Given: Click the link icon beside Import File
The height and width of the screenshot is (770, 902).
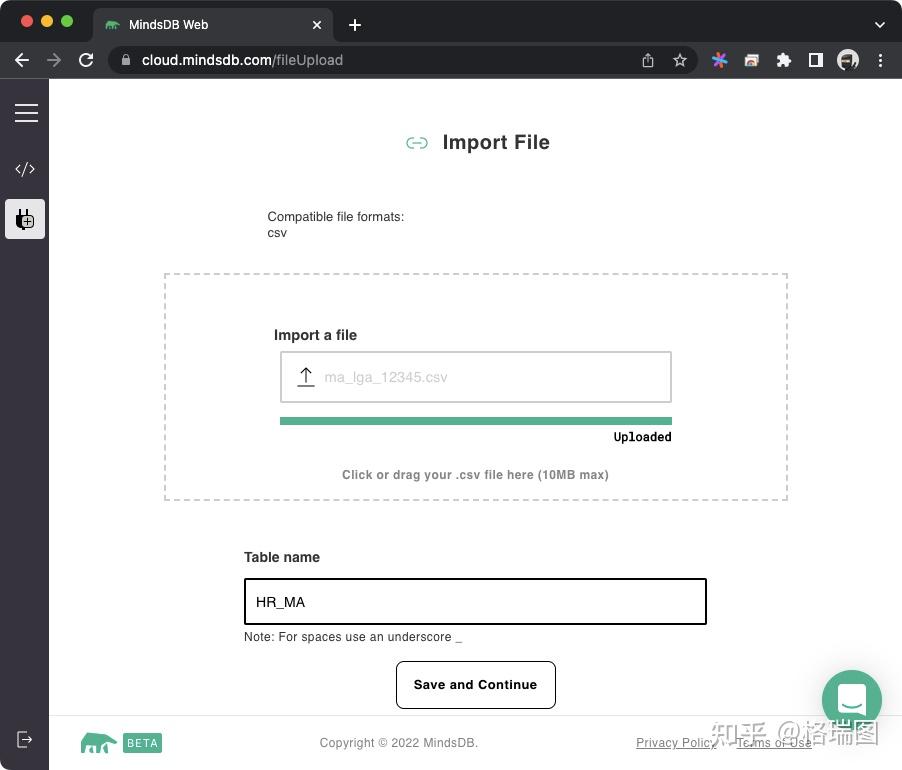Looking at the screenshot, I should (417, 143).
